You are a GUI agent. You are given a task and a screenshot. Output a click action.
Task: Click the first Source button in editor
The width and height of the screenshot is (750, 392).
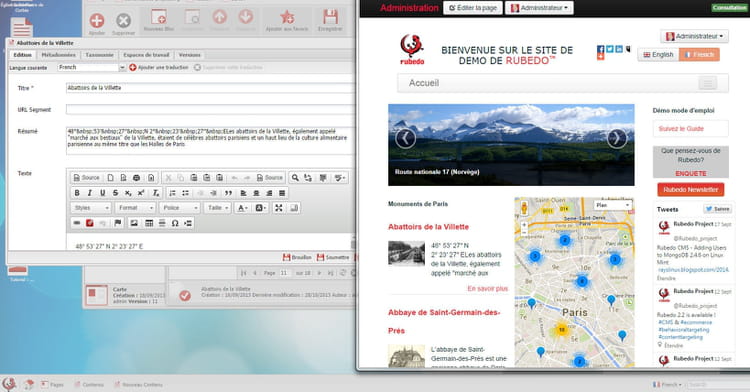(x=86, y=177)
